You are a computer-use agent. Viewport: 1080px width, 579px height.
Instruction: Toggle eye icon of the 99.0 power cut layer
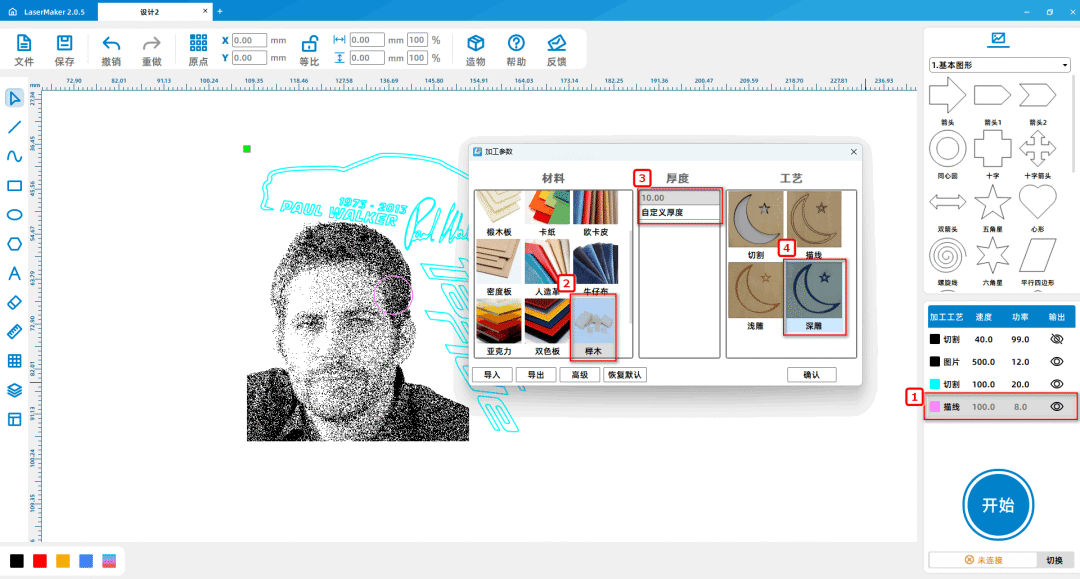[x=1055, y=339]
